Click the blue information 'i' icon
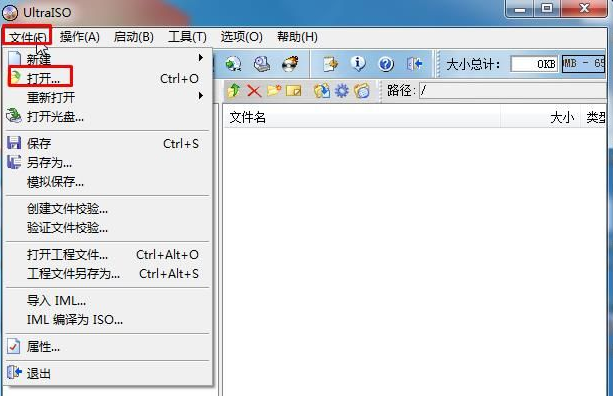613x396 pixels. (358, 63)
